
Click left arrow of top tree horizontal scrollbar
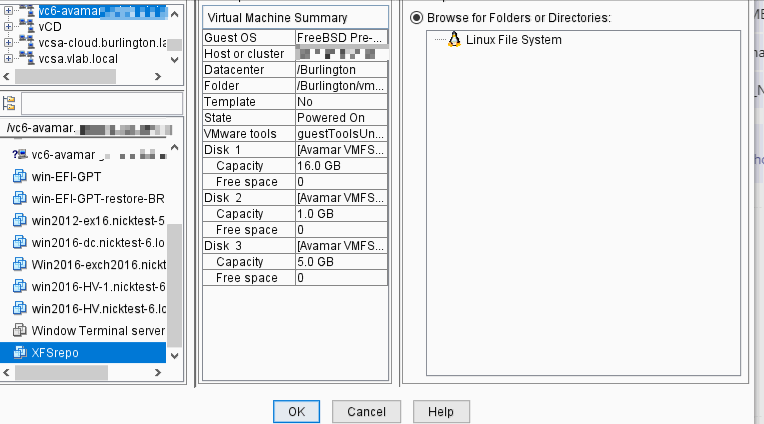[6, 77]
